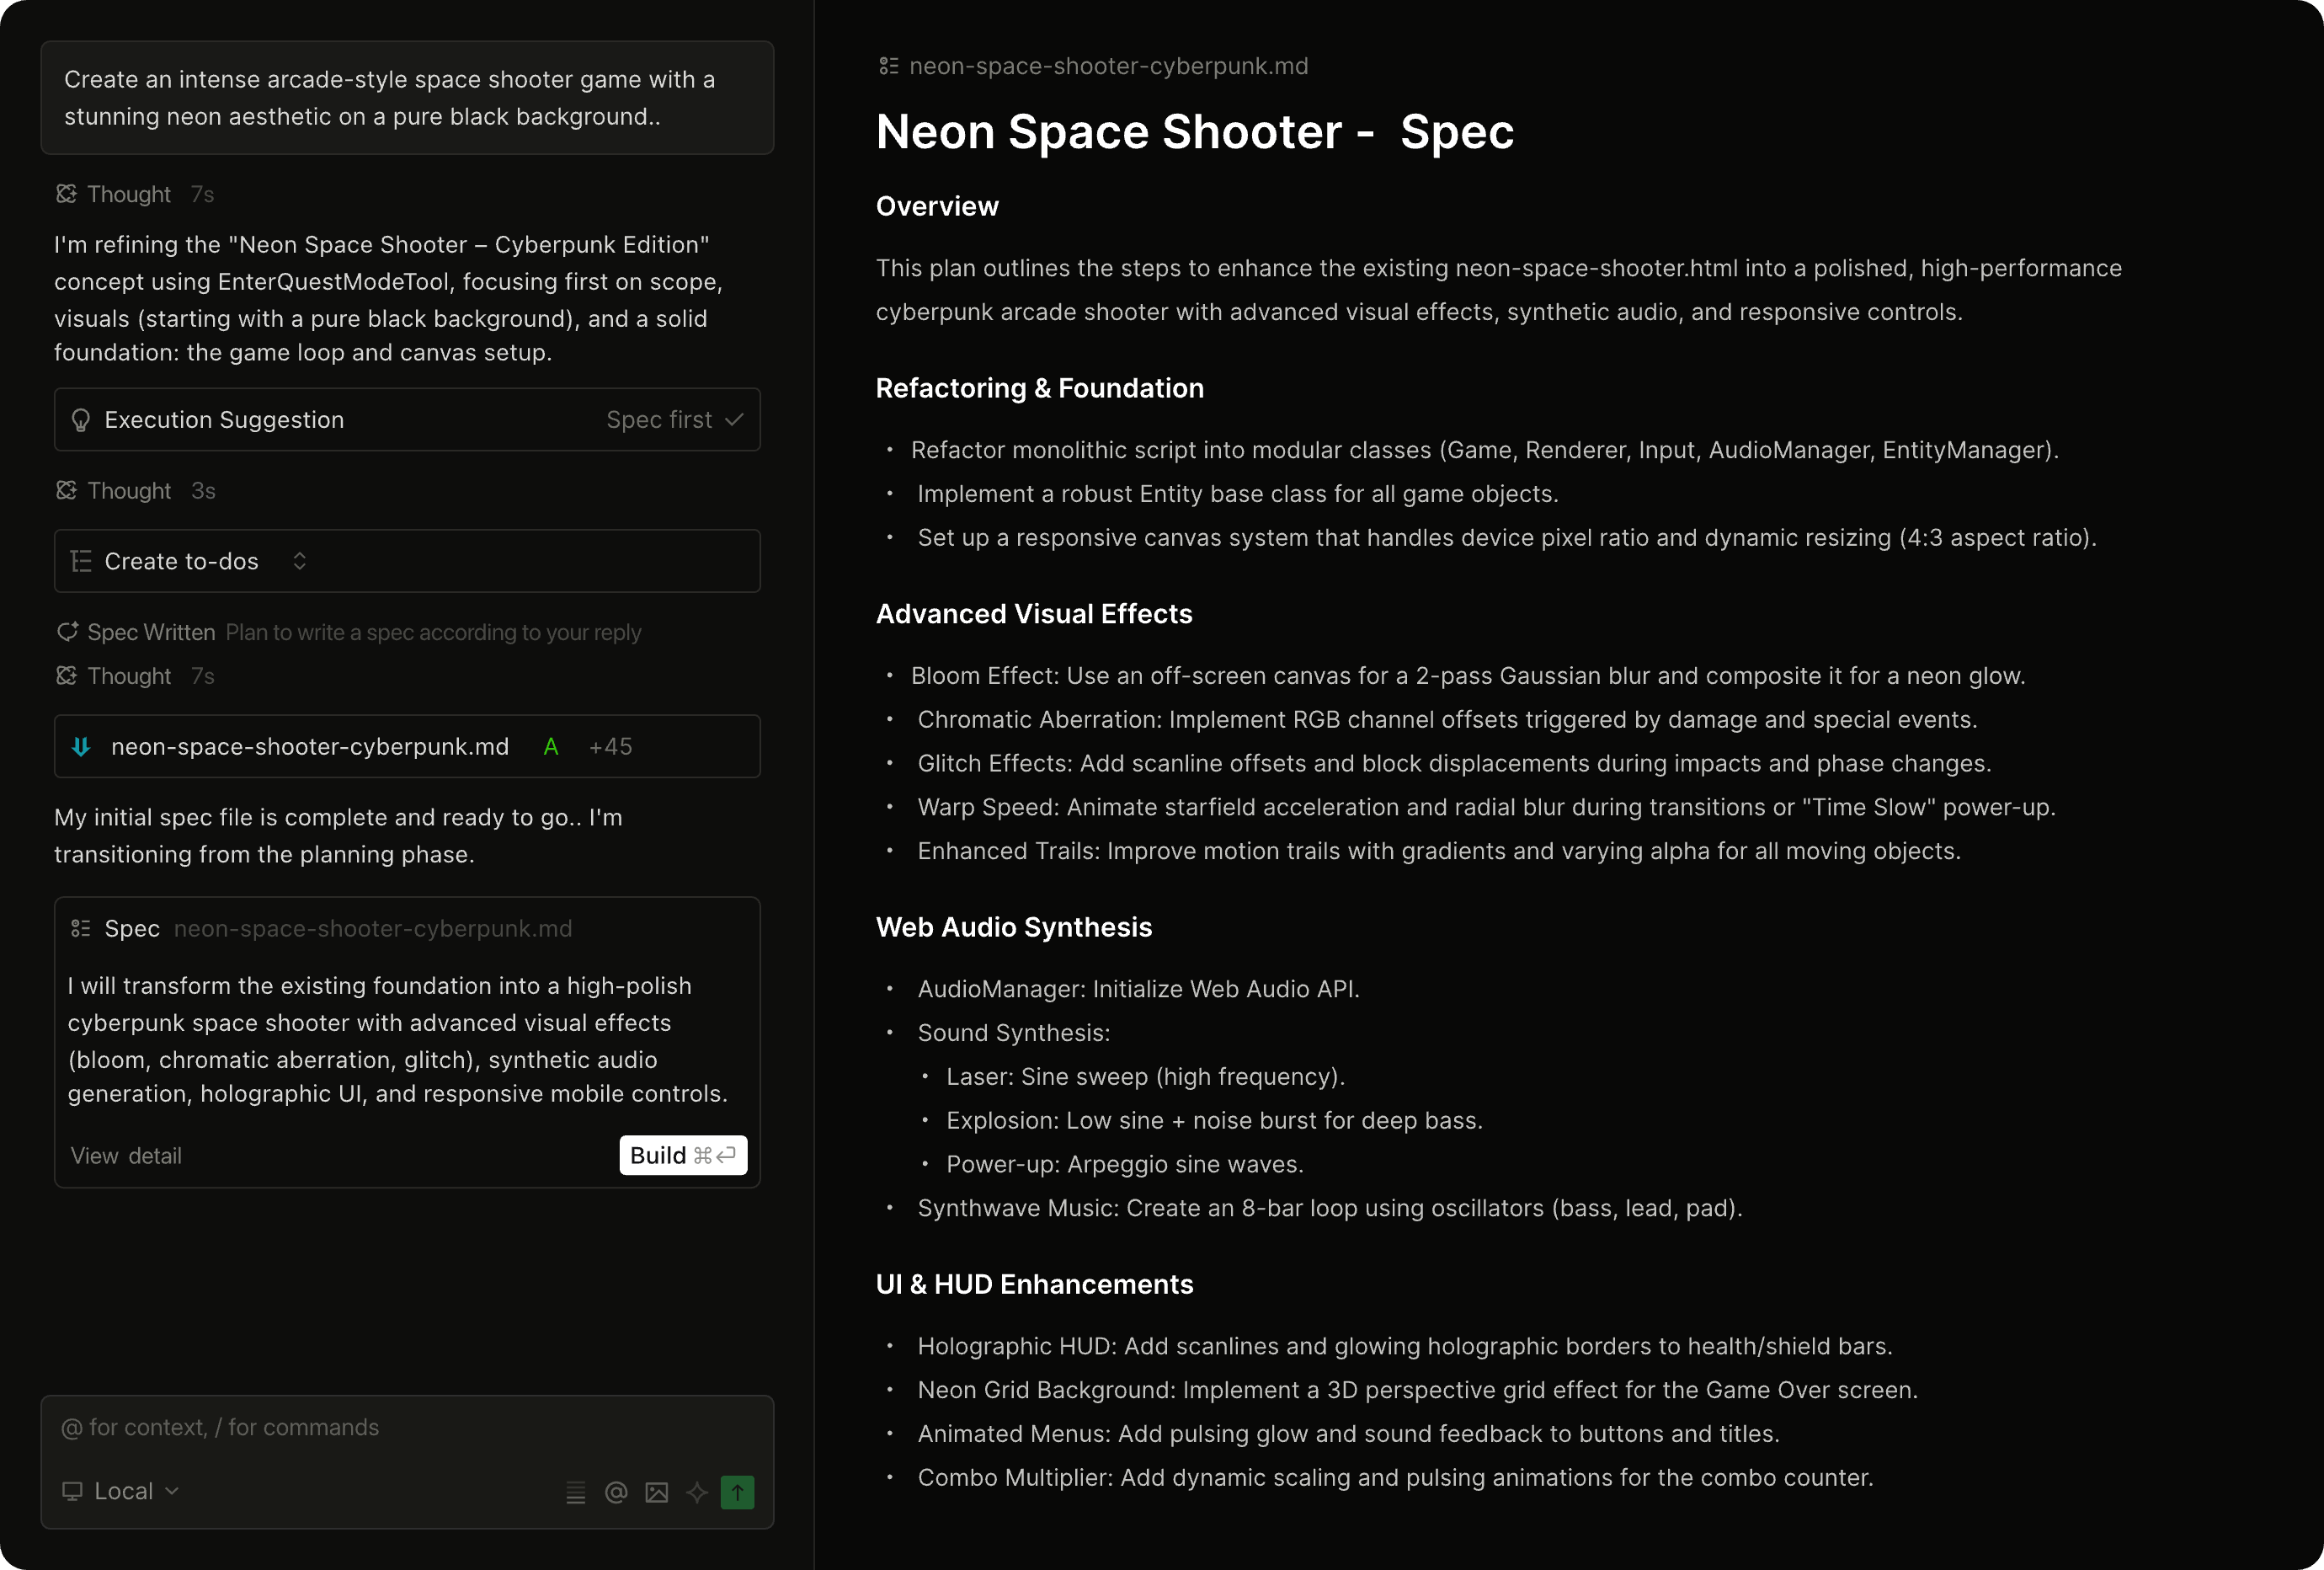This screenshot has height=1570, width=2324.
Task: Click the Spec card filename label
Action: 373,929
